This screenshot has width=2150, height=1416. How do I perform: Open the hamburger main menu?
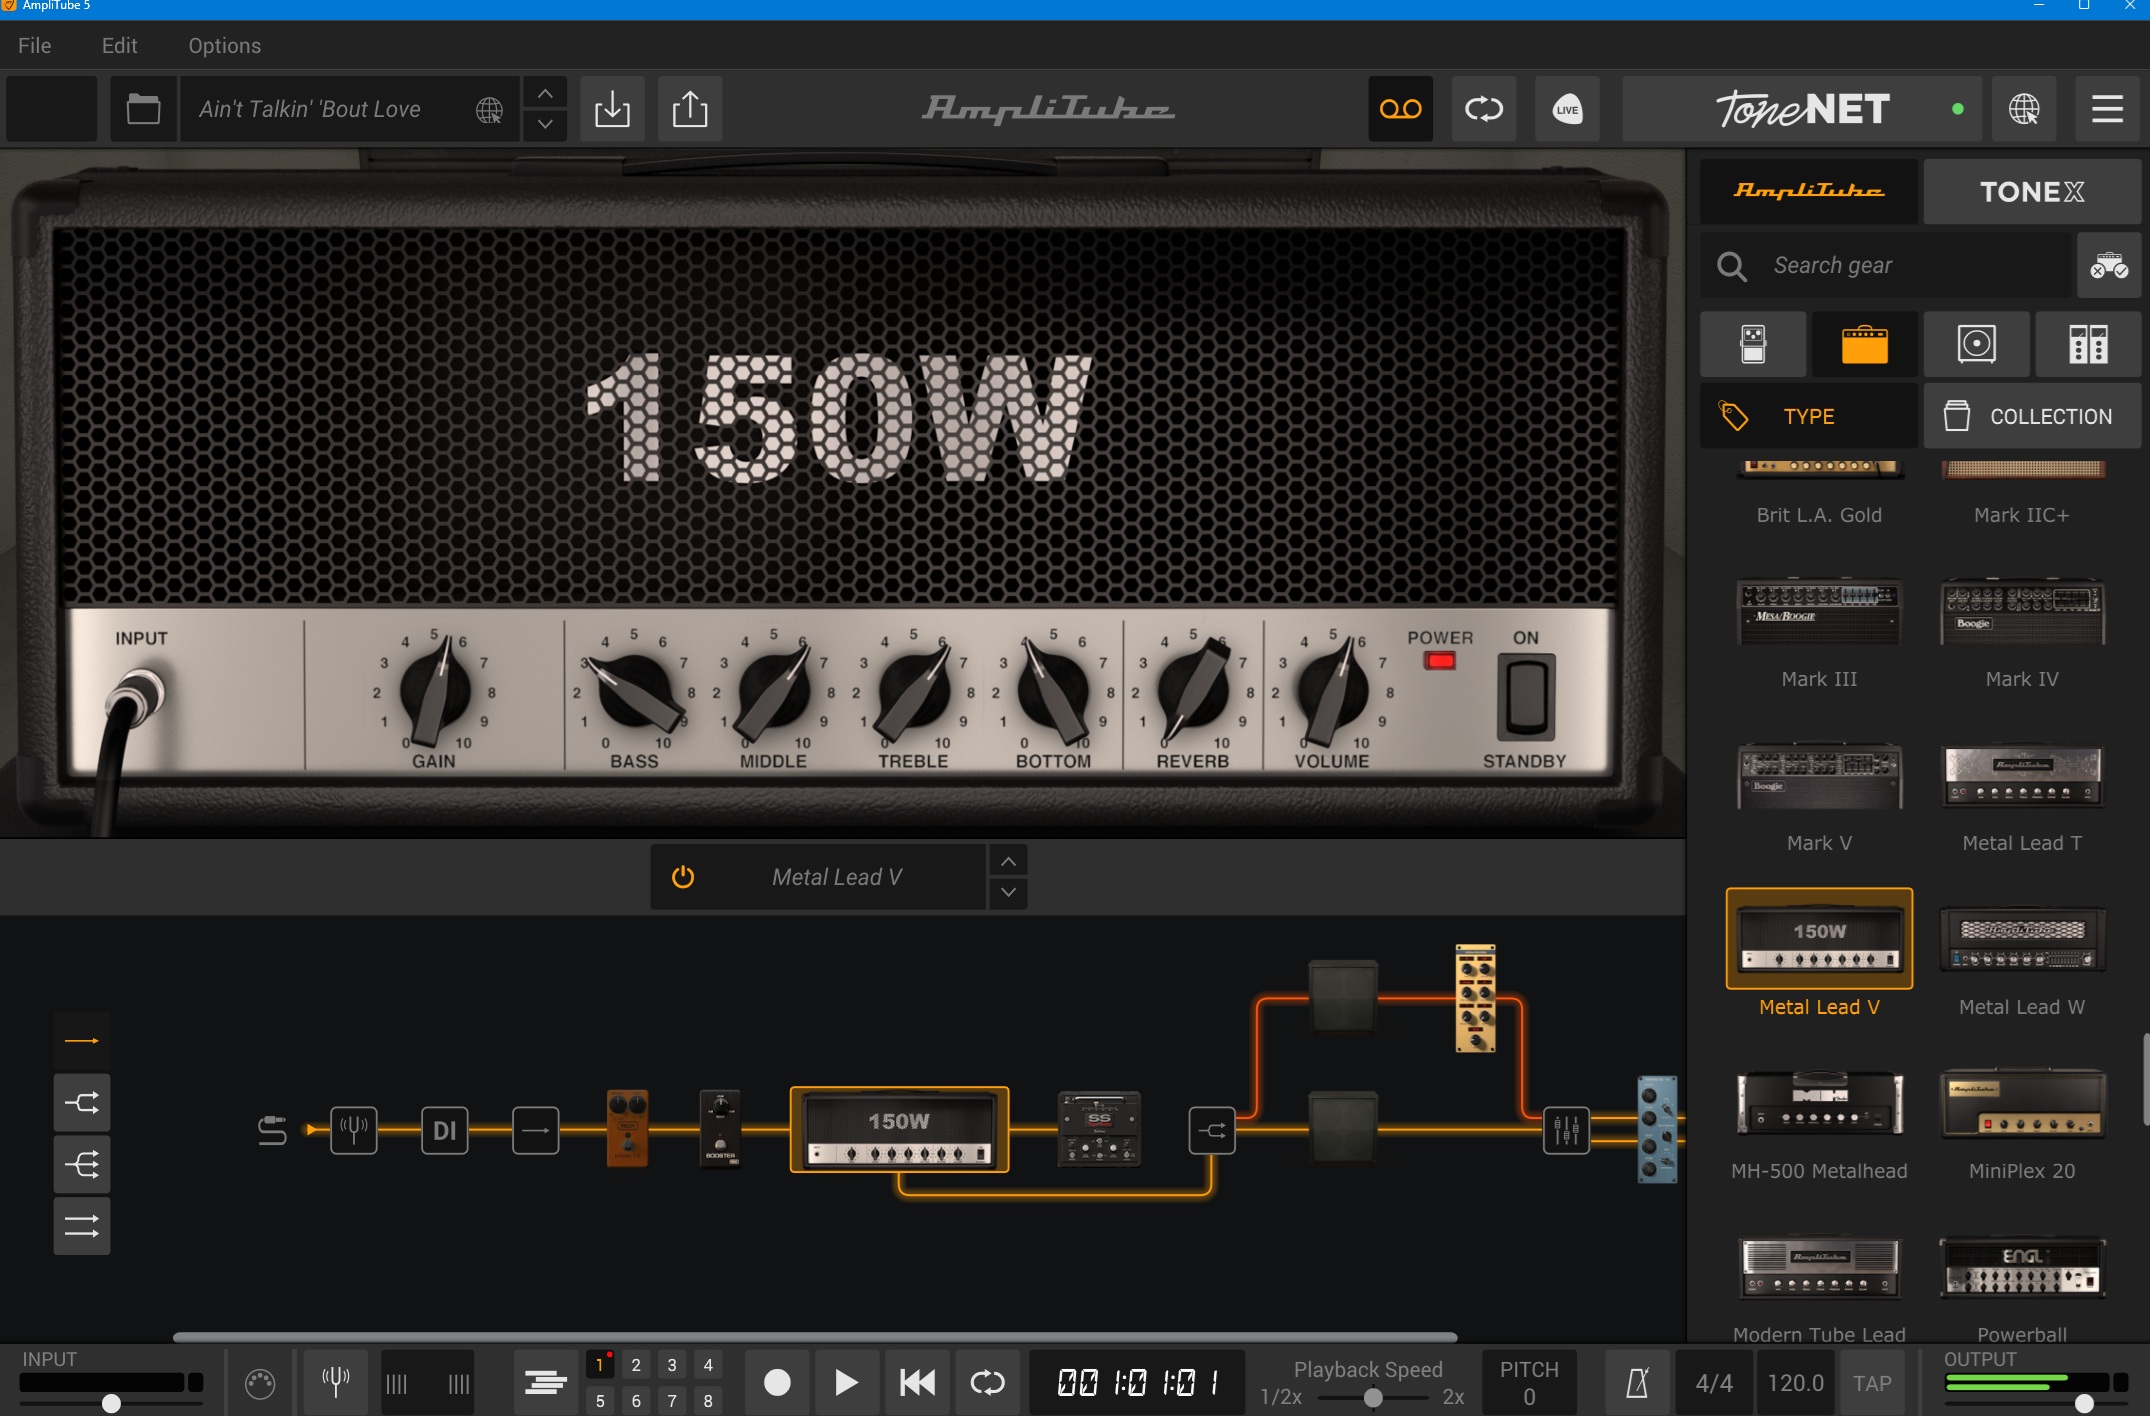(x=2107, y=109)
